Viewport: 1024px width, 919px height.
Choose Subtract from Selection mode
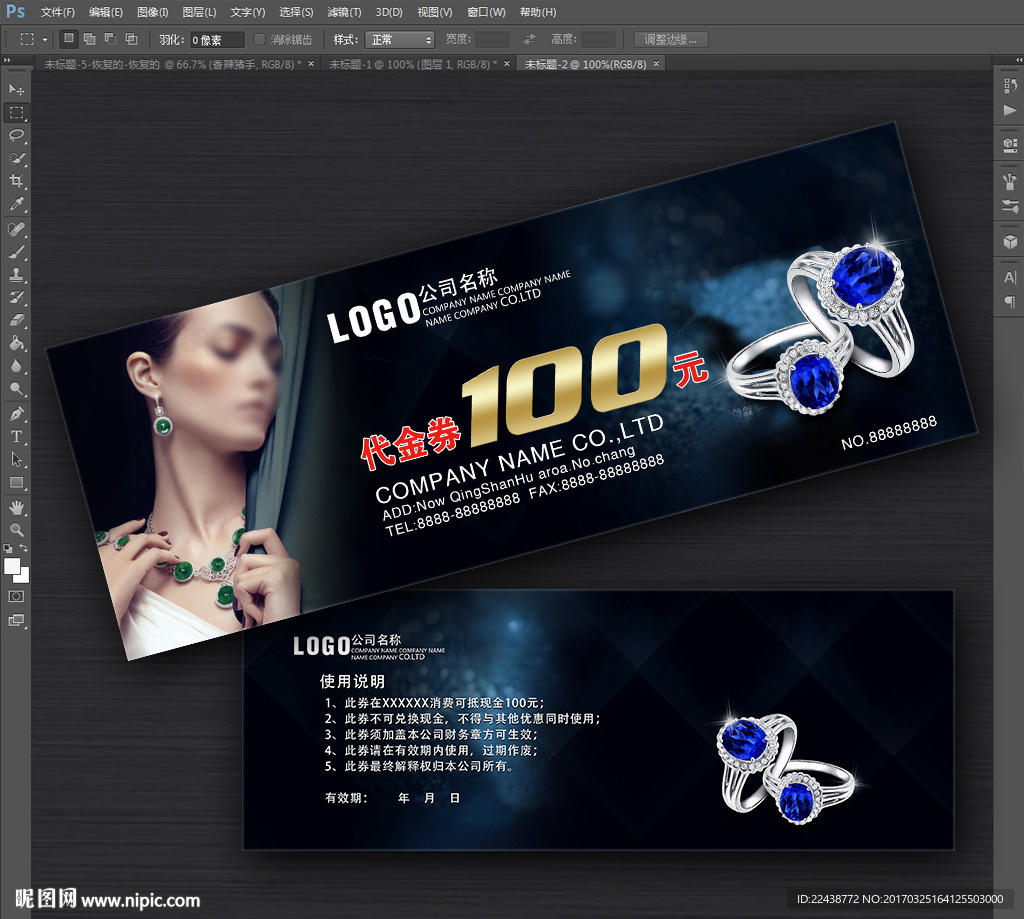coord(110,39)
